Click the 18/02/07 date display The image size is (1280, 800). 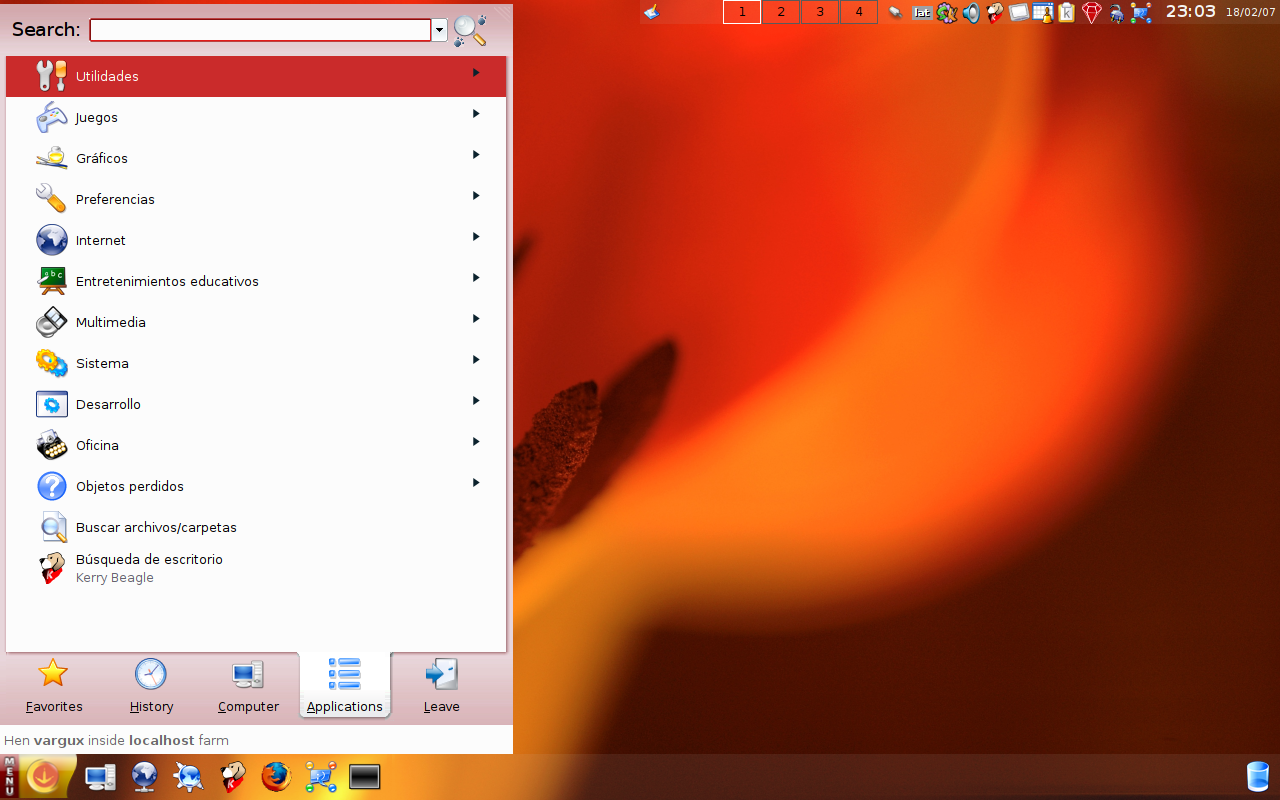point(1251,13)
